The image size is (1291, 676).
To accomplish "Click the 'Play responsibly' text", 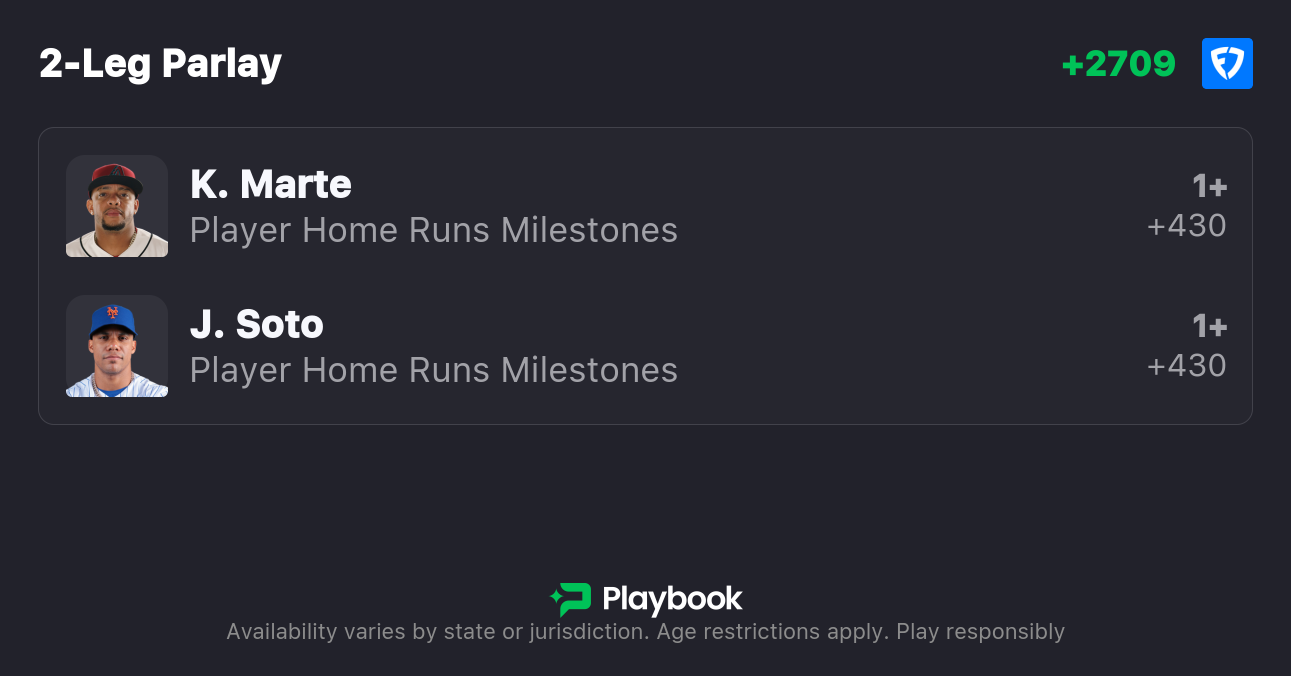I will [x=980, y=632].
